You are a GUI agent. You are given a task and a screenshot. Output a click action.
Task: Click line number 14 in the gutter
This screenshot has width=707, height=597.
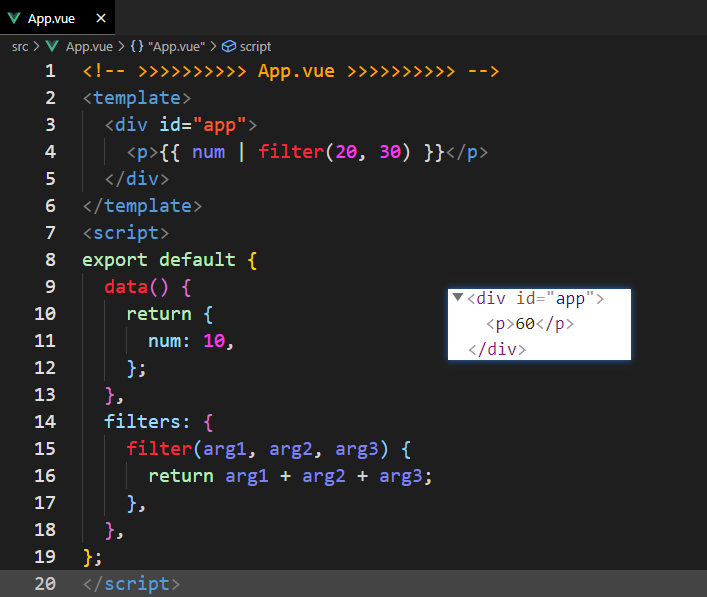(45, 422)
